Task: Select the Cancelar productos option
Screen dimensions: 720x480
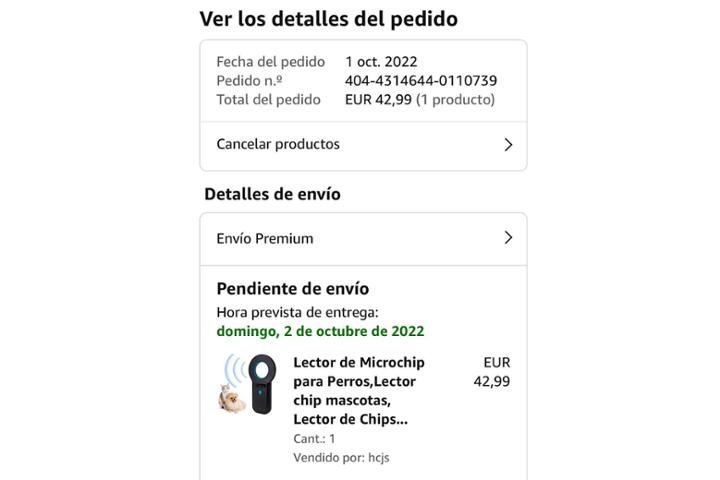Action: 363,146
